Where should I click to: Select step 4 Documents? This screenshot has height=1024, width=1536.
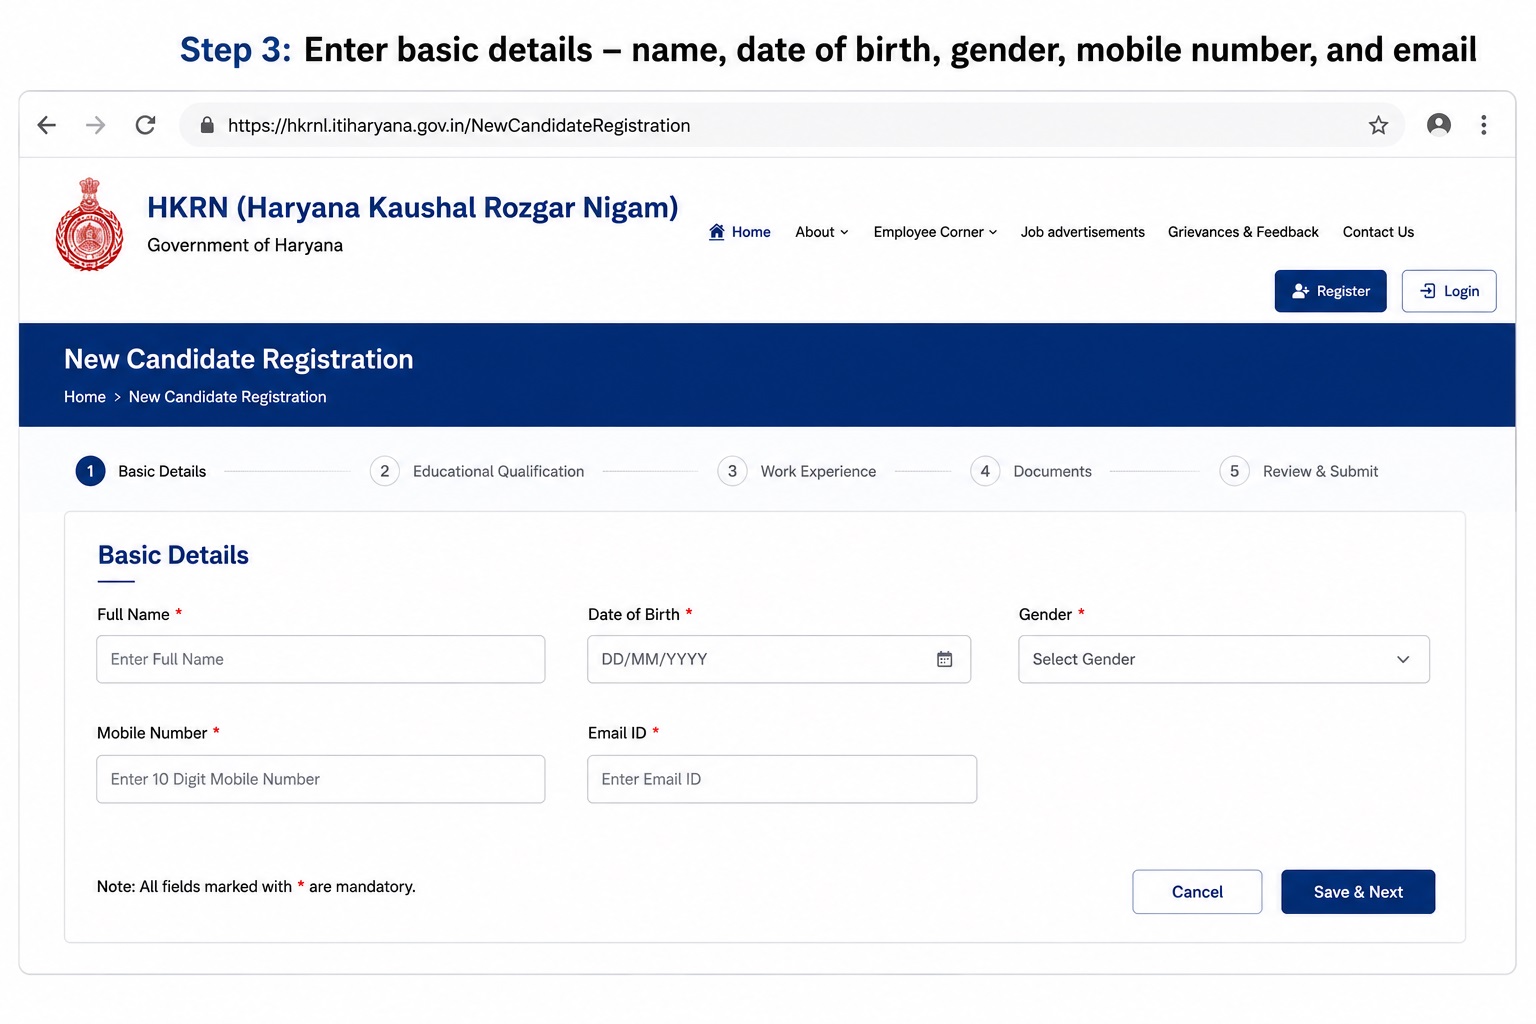[x=1031, y=471]
